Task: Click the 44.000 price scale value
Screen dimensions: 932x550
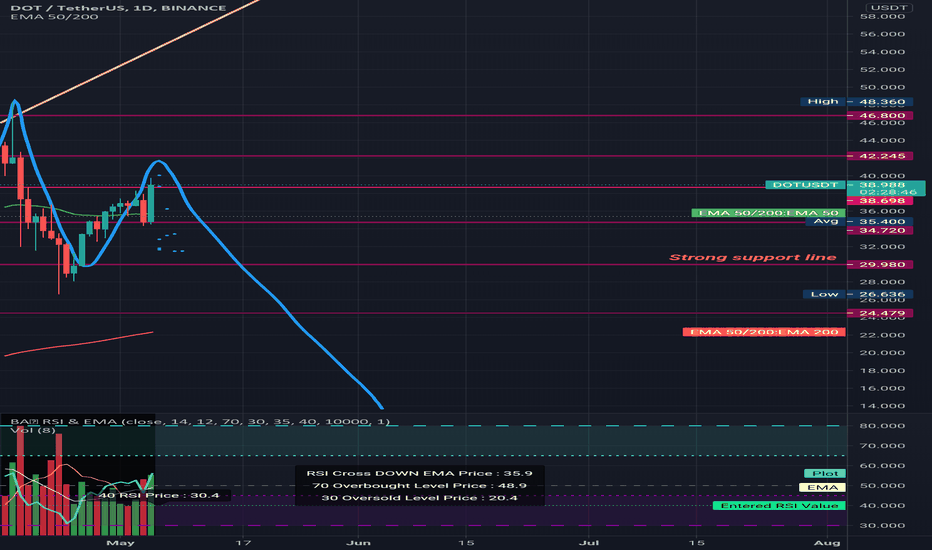Action: click(x=882, y=140)
